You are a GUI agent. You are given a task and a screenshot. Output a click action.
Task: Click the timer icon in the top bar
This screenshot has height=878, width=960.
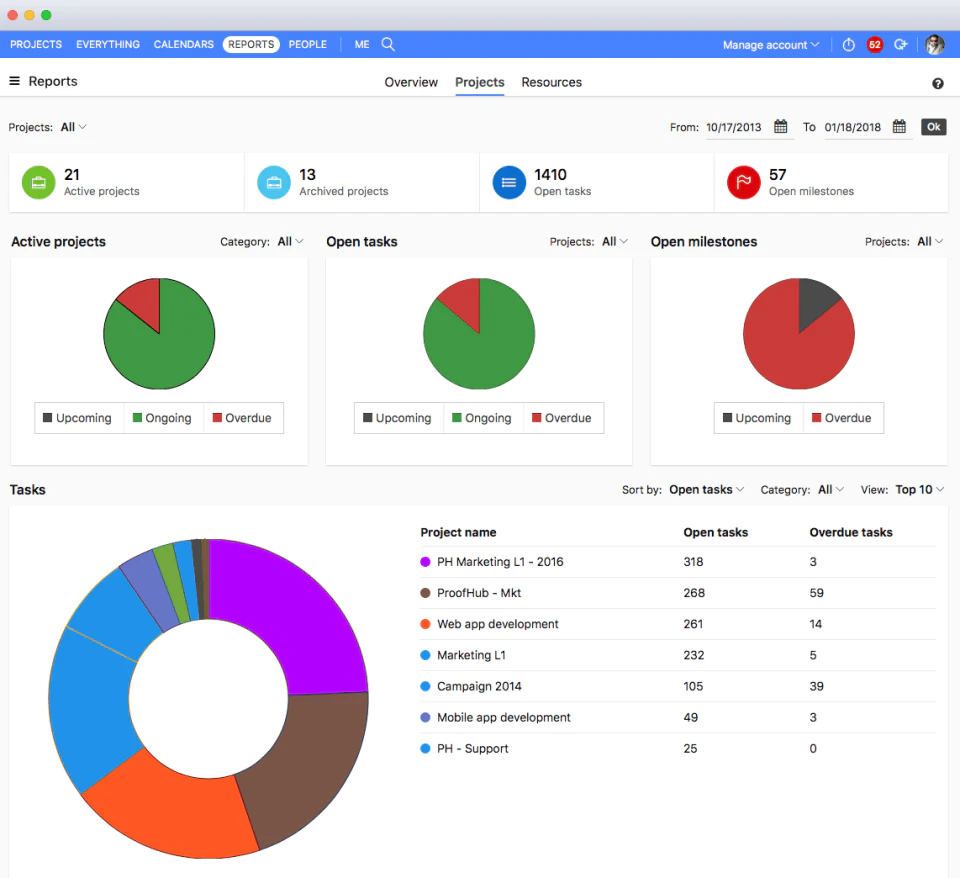(848, 44)
